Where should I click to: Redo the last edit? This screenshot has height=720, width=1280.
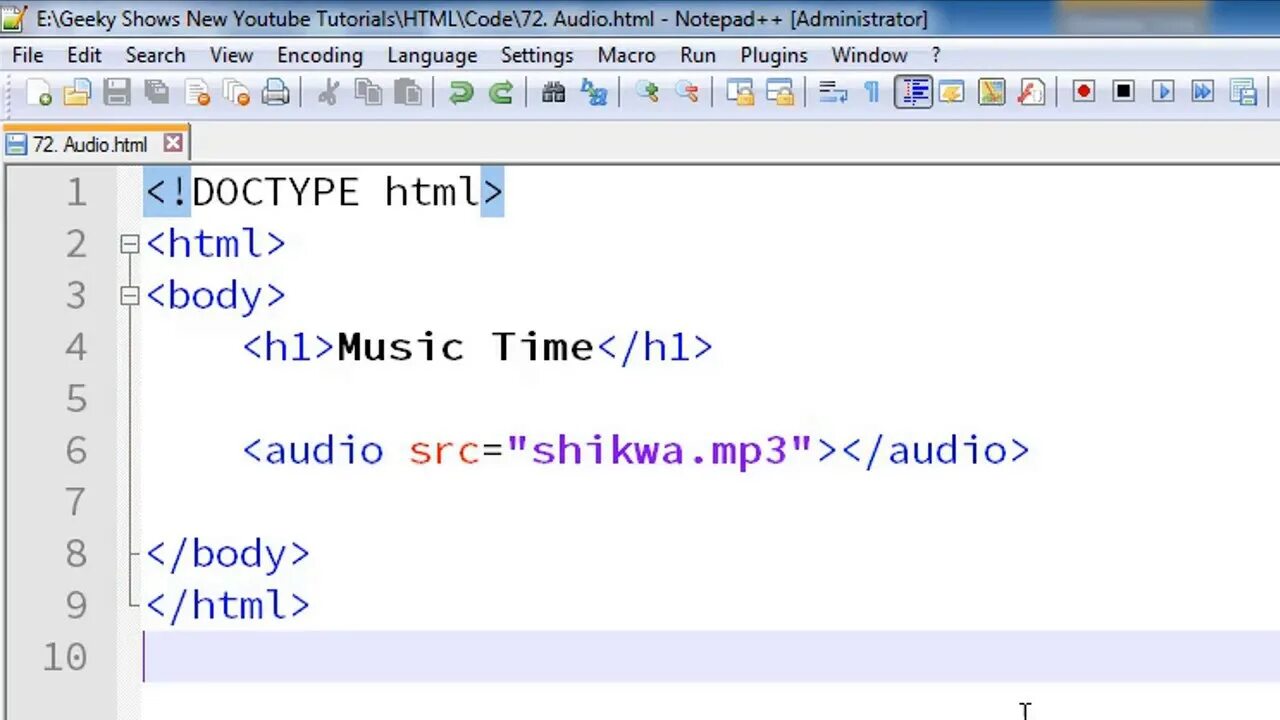500,92
